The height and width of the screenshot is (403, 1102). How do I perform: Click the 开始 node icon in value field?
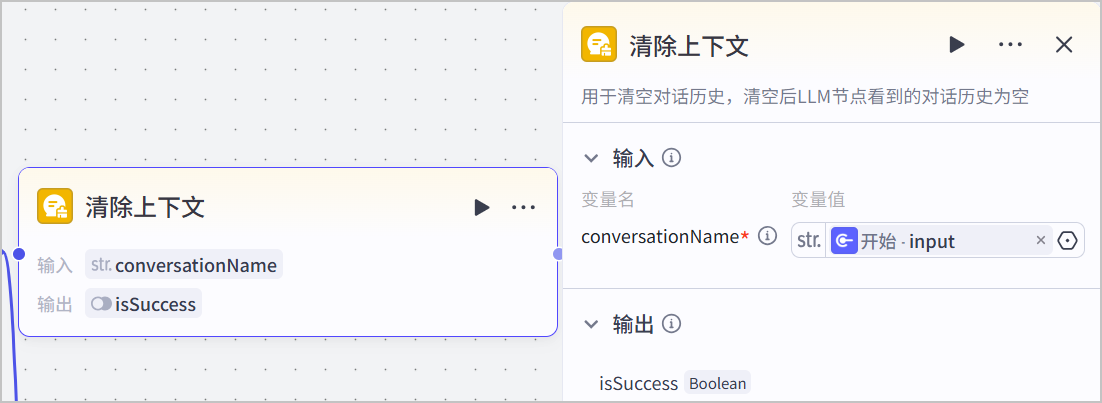844,241
